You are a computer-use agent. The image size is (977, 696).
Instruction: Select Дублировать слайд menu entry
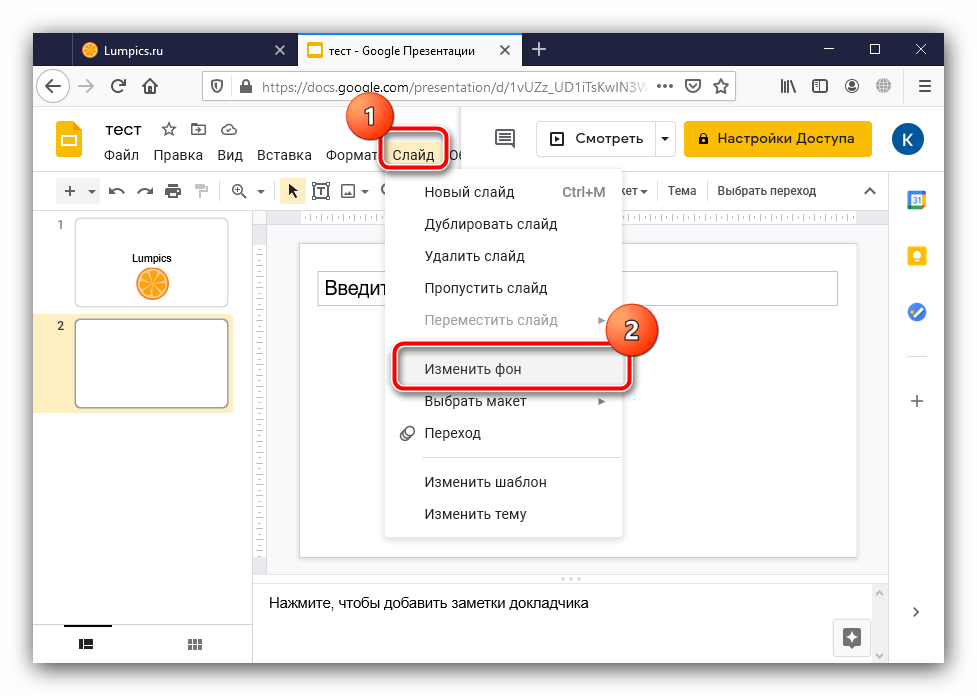pos(490,224)
